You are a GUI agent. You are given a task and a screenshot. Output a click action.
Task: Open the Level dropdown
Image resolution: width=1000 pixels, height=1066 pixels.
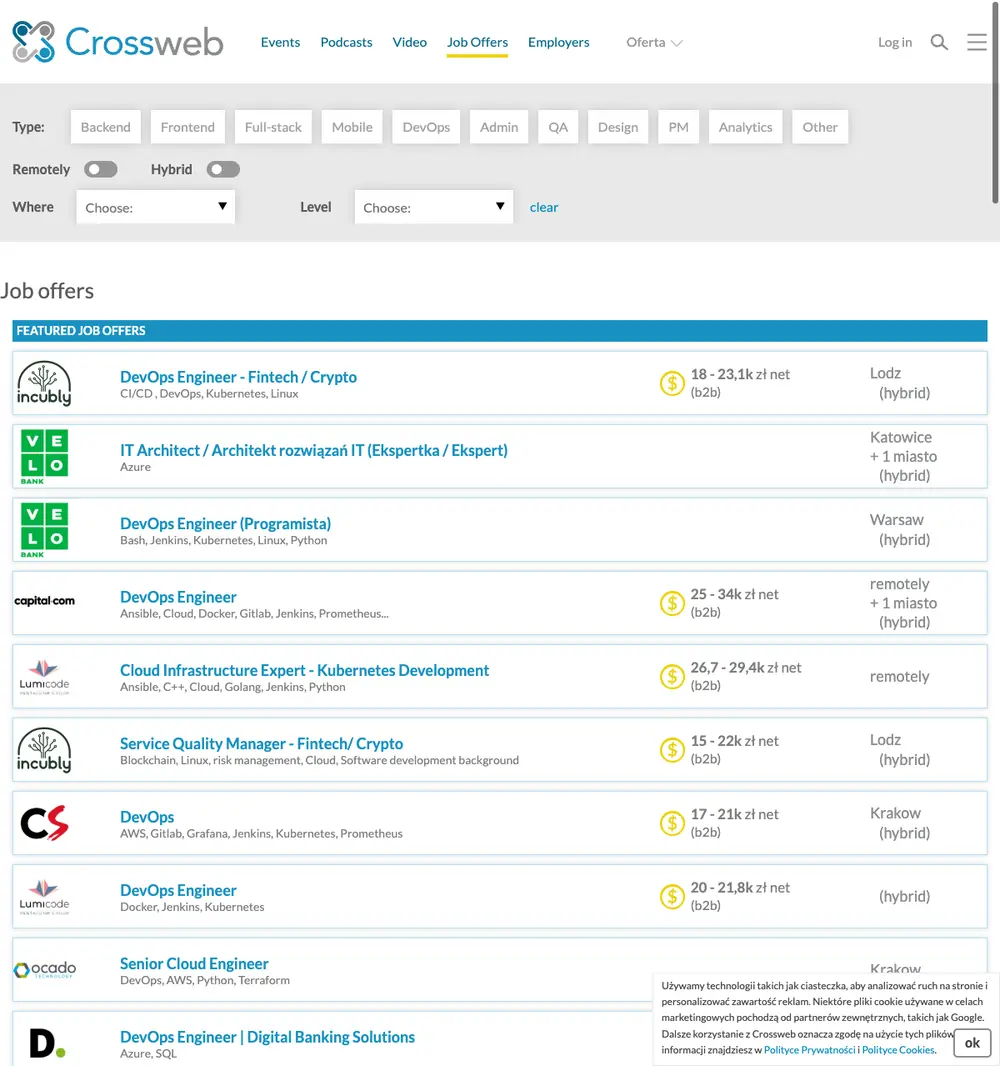tap(434, 207)
